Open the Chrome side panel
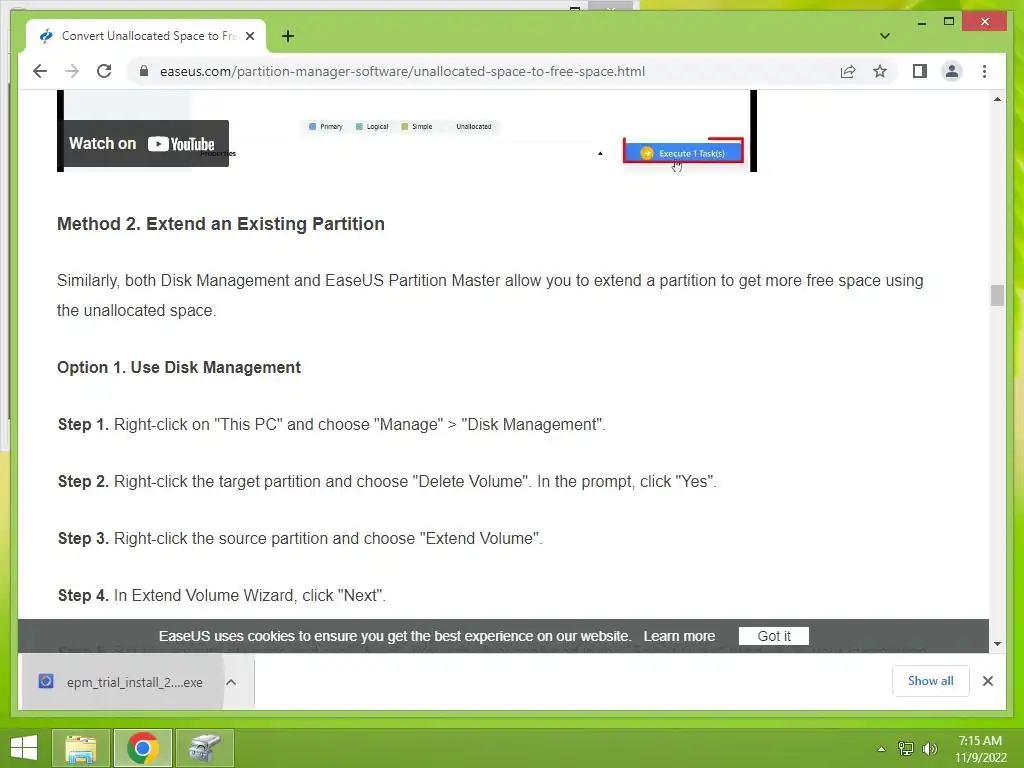Image resolution: width=1024 pixels, height=768 pixels. tap(920, 71)
